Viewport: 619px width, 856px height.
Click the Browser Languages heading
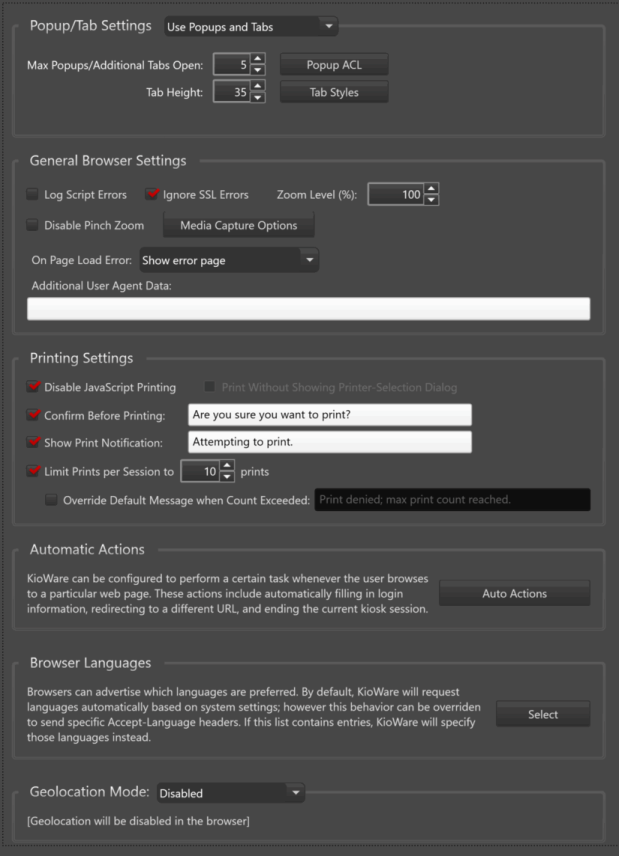coord(91,663)
